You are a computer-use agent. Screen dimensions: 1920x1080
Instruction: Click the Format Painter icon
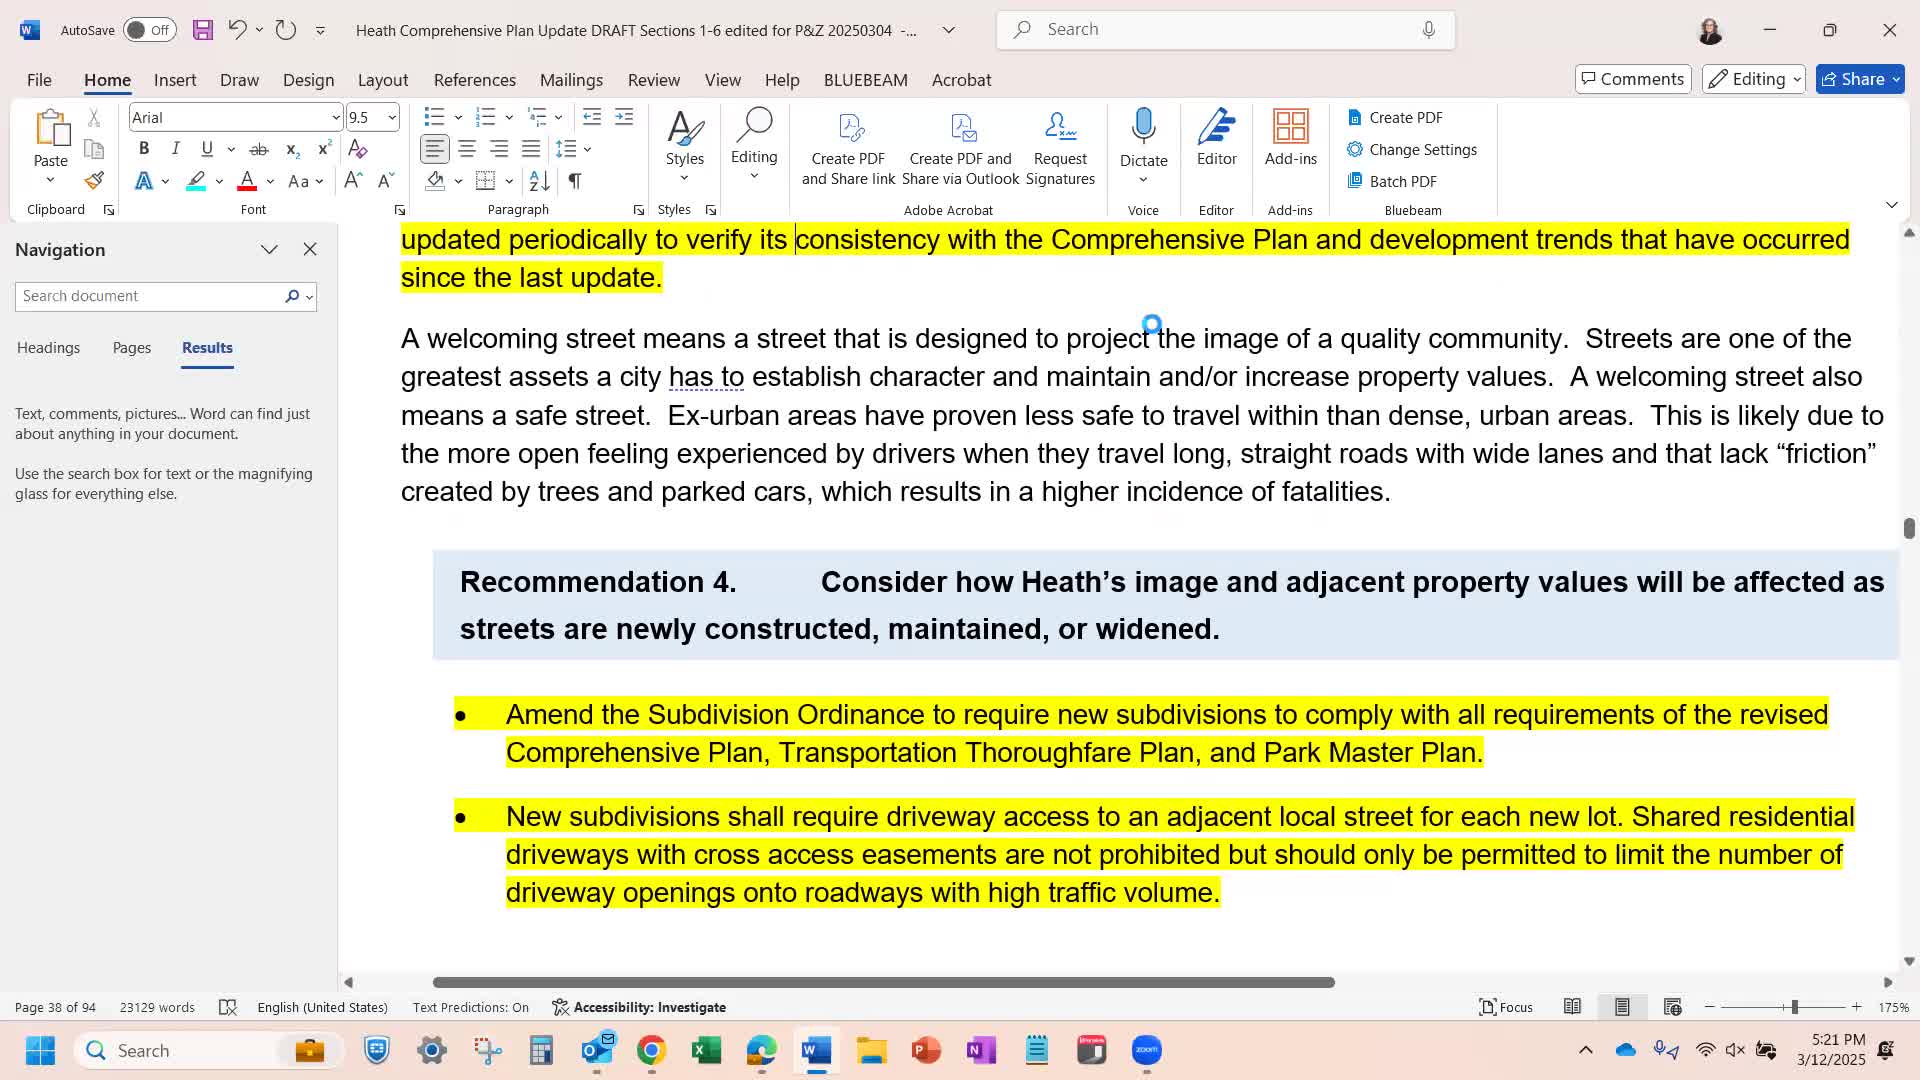coord(94,181)
